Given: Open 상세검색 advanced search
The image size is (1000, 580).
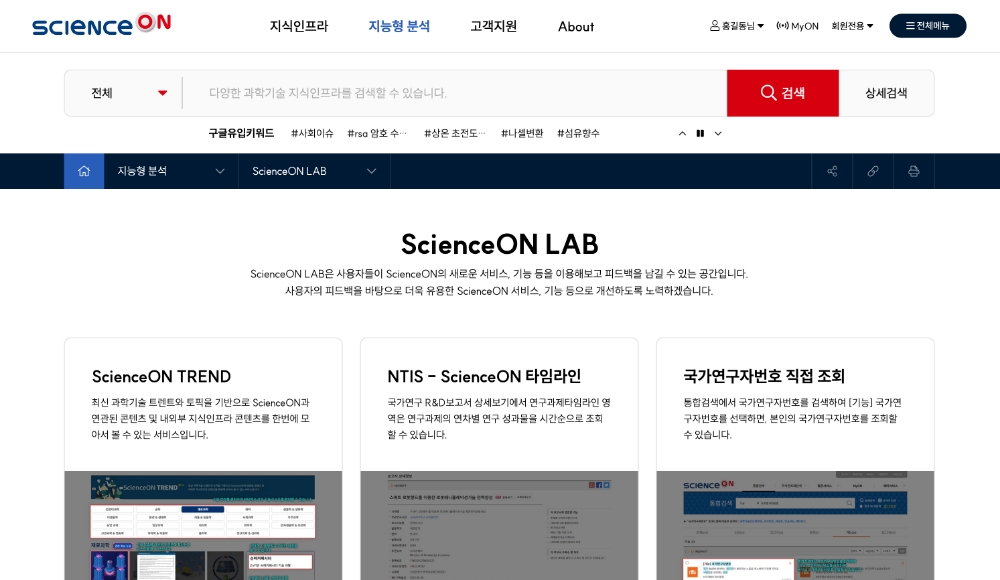Looking at the screenshot, I should 886,93.
